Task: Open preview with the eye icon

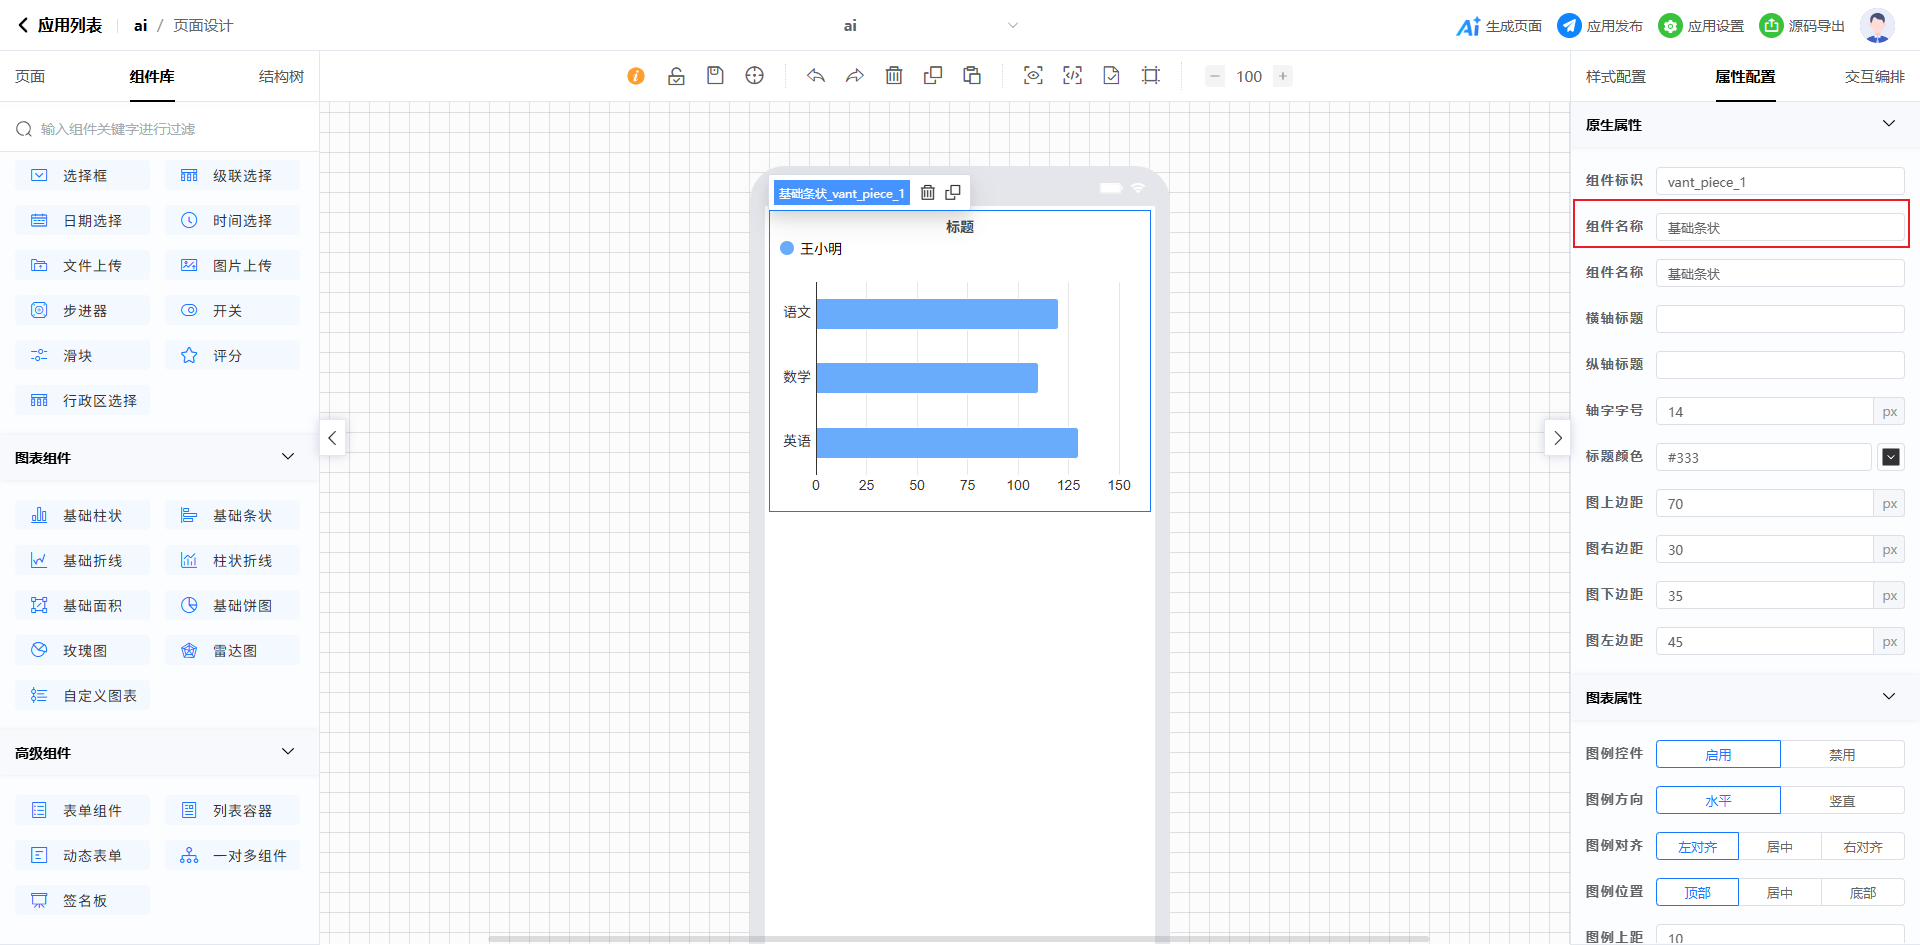Action: point(1033,76)
